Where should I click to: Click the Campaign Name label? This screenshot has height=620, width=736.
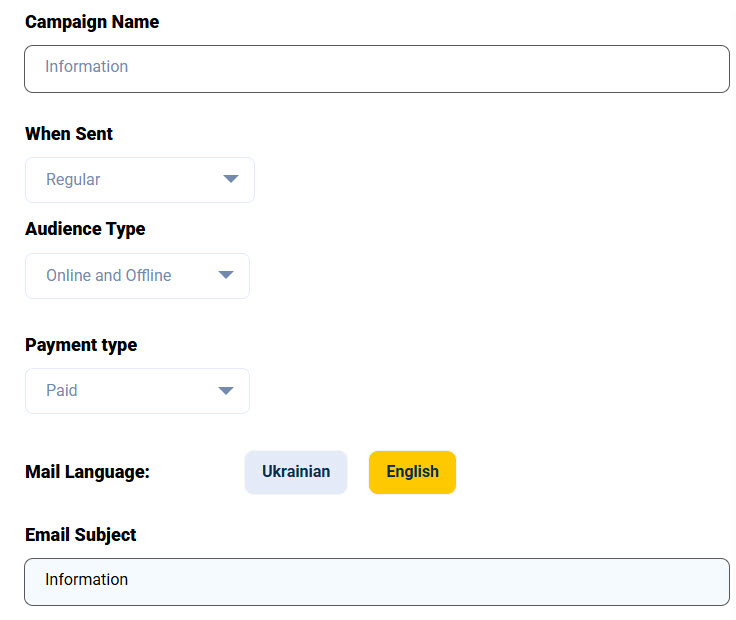pyautogui.click(x=92, y=22)
